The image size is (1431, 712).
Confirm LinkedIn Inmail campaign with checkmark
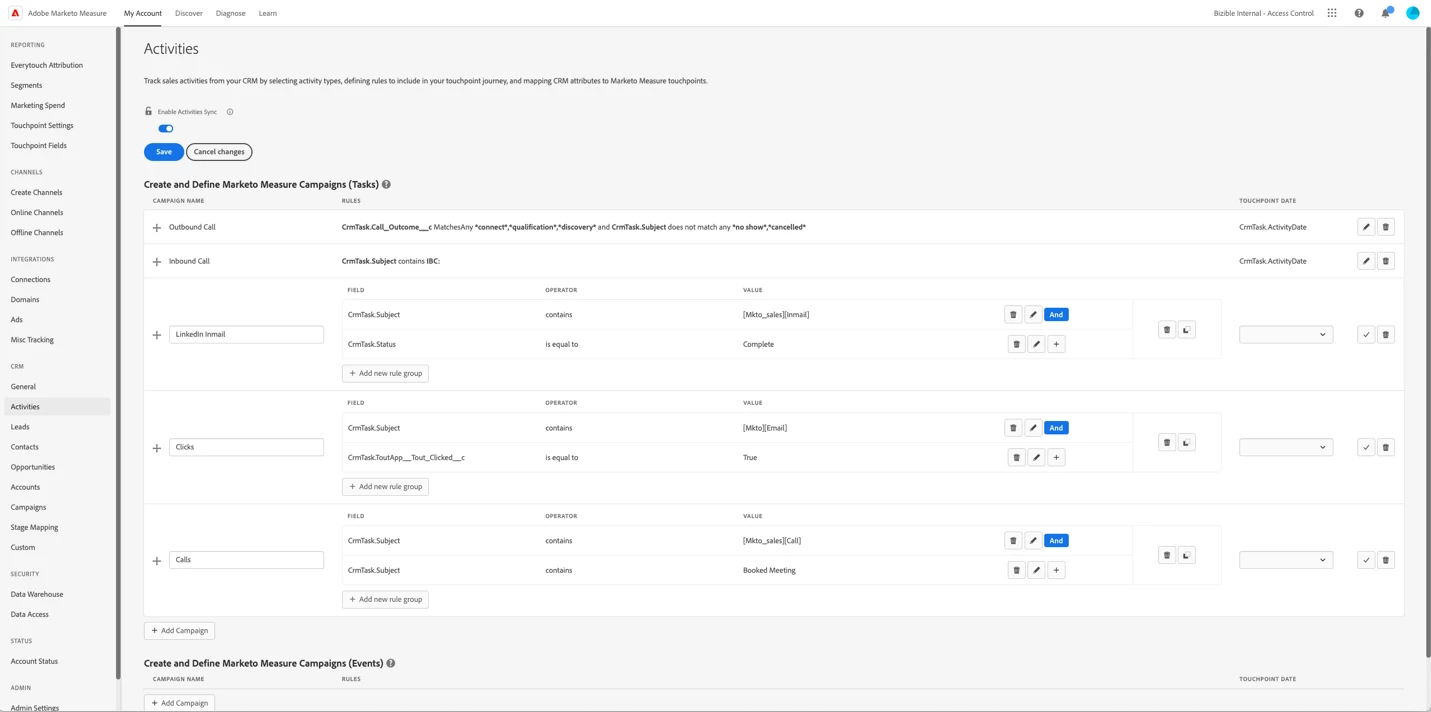1366,335
